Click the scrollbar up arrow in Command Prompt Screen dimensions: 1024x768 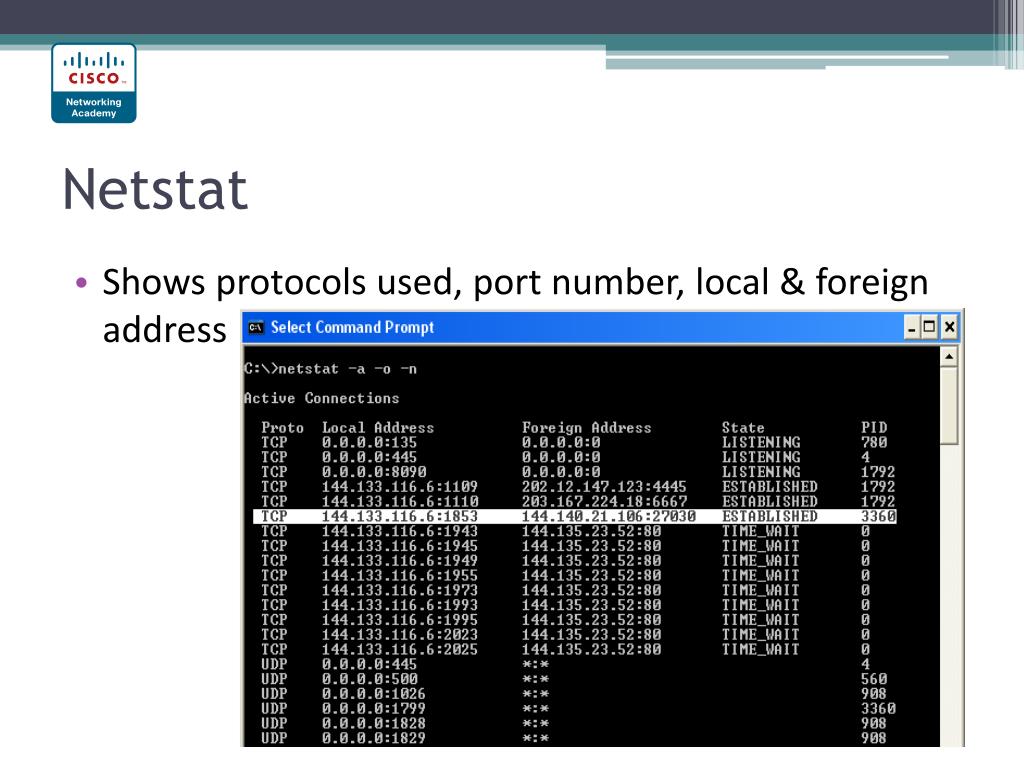[x=949, y=357]
